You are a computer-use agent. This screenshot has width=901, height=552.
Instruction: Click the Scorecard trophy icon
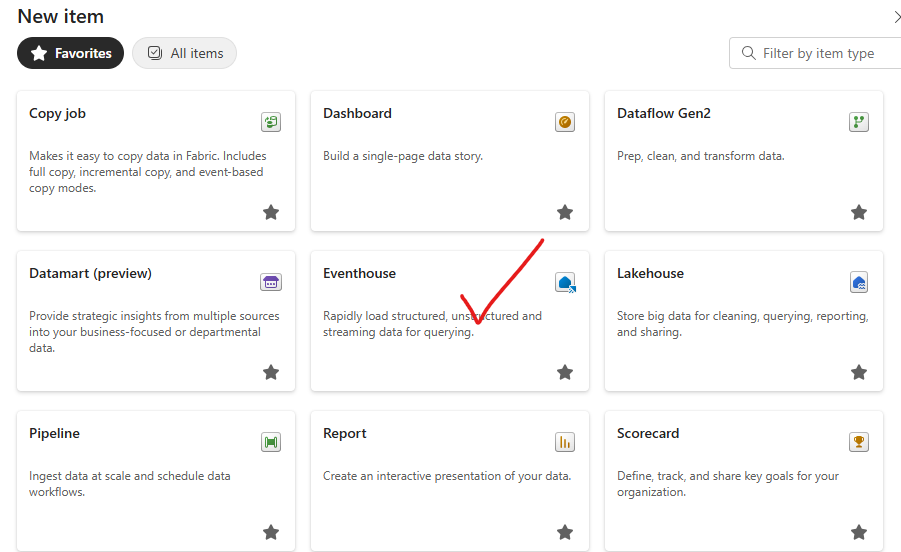click(x=858, y=442)
